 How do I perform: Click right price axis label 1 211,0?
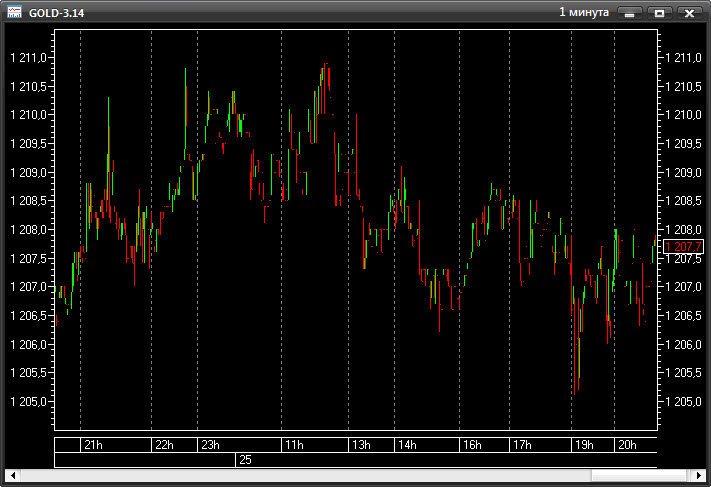[x=683, y=58]
